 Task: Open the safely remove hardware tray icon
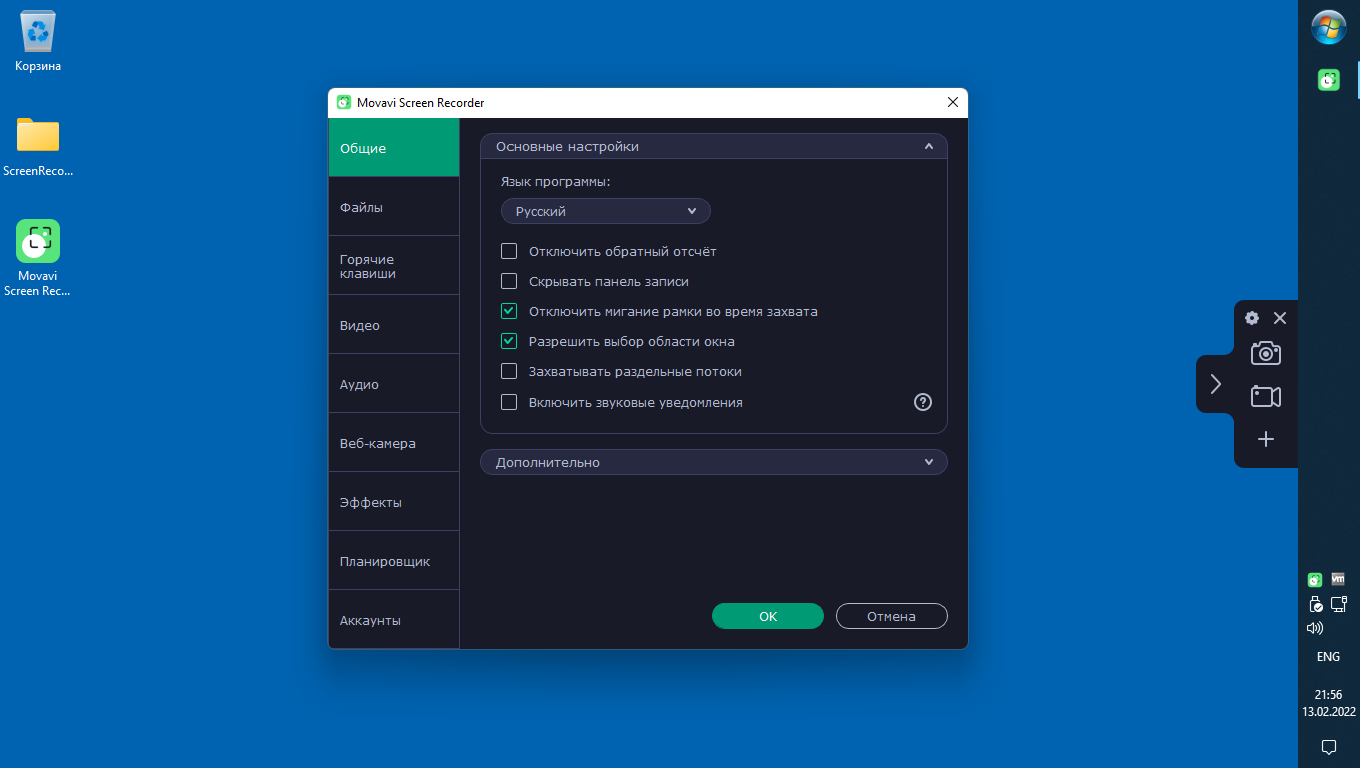1316,604
